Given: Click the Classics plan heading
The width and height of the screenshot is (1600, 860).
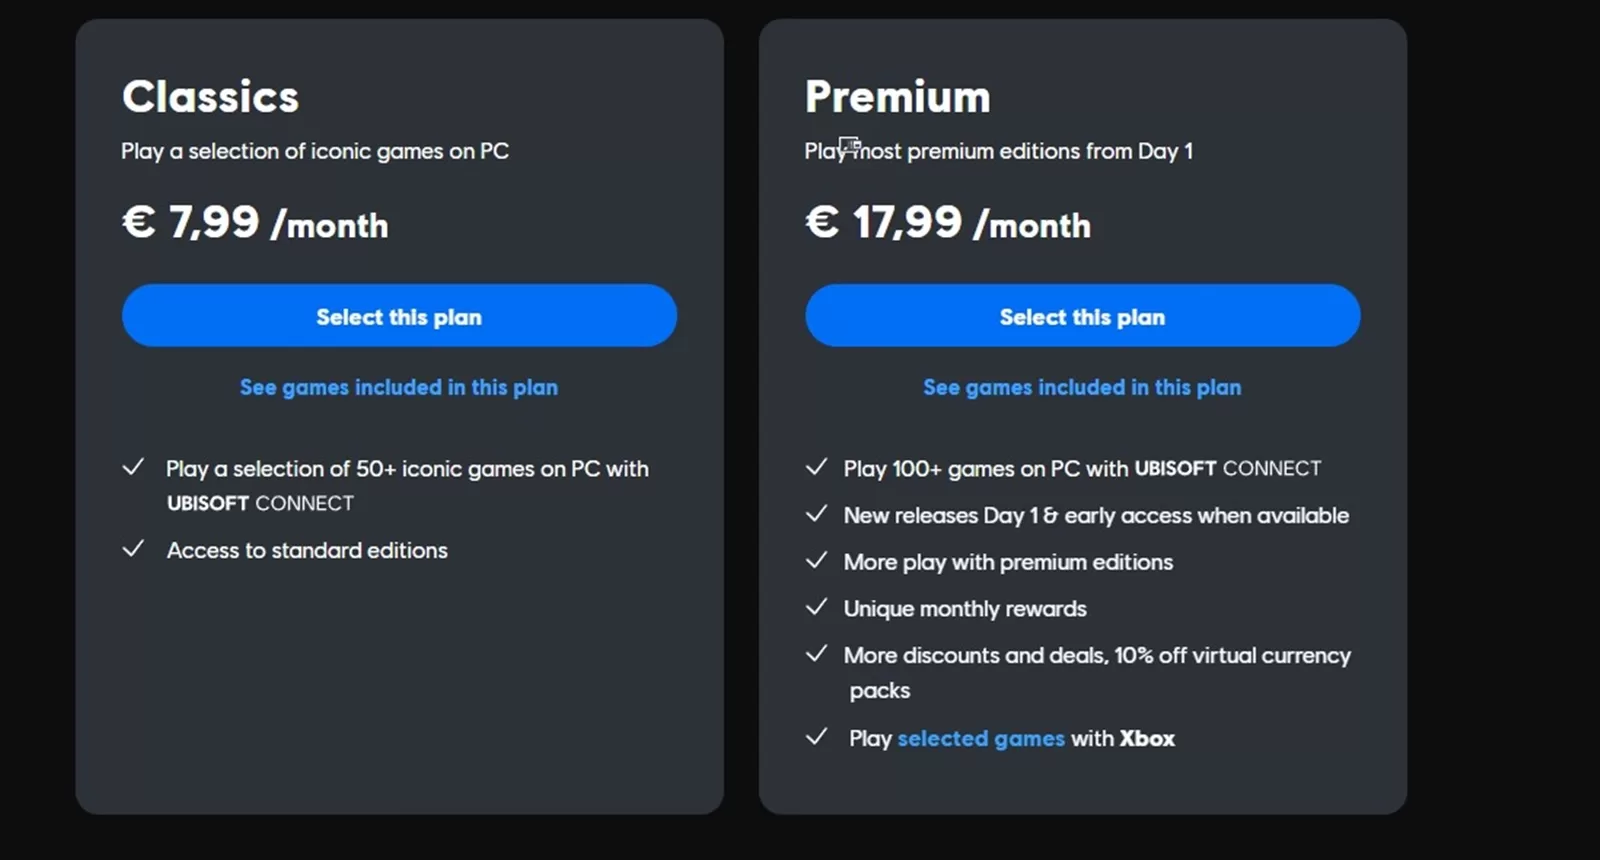Looking at the screenshot, I should 210,96.
